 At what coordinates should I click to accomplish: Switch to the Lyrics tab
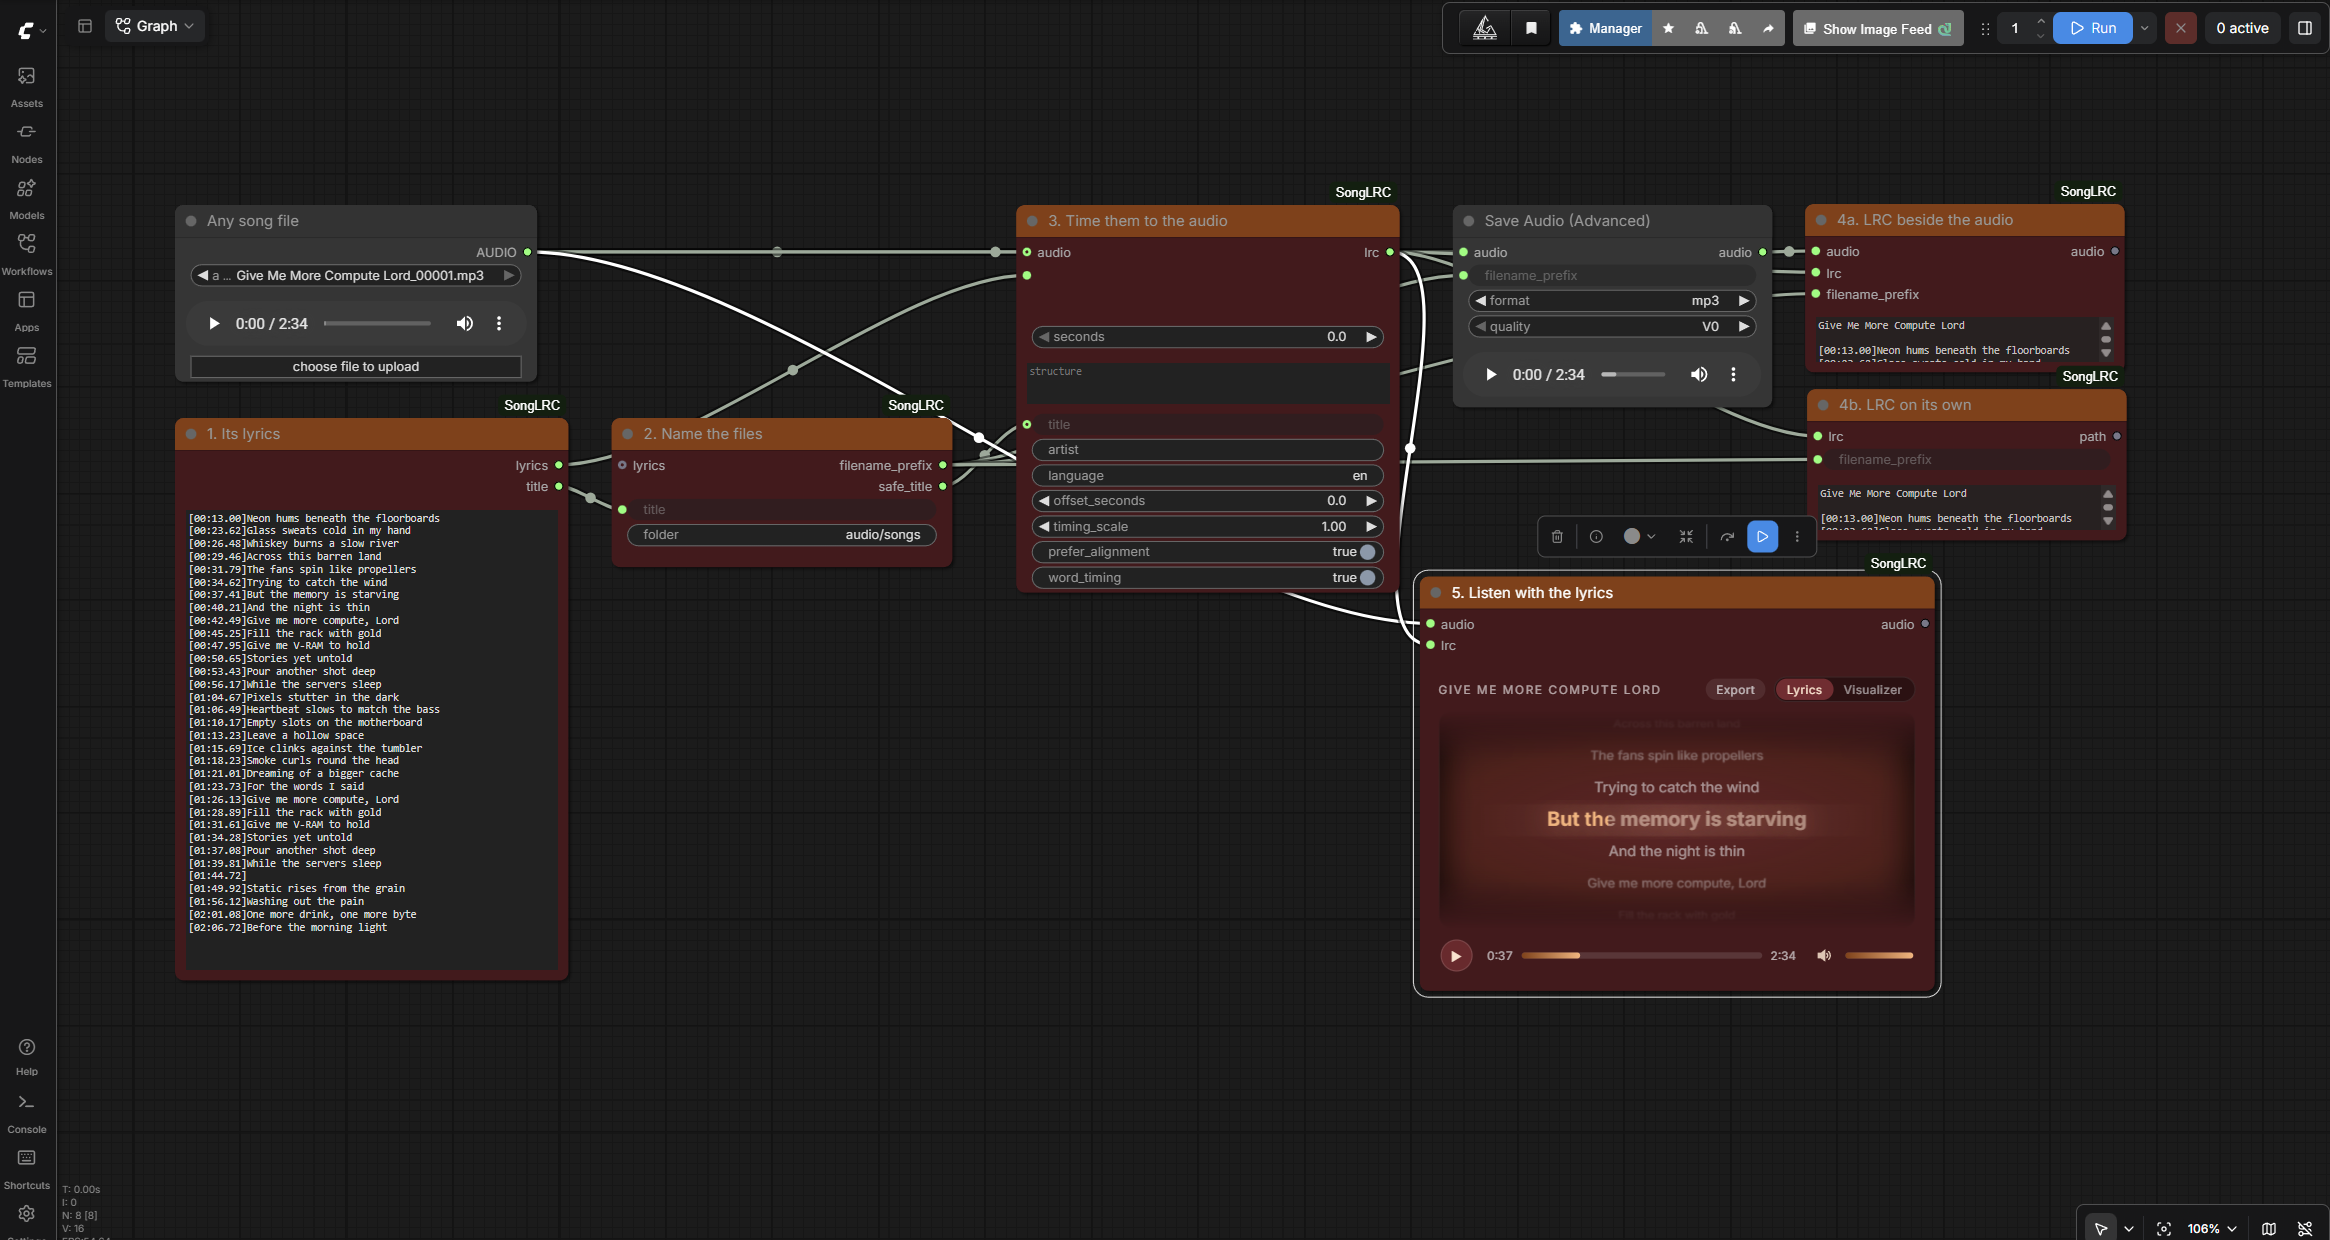coord(1804,690)
